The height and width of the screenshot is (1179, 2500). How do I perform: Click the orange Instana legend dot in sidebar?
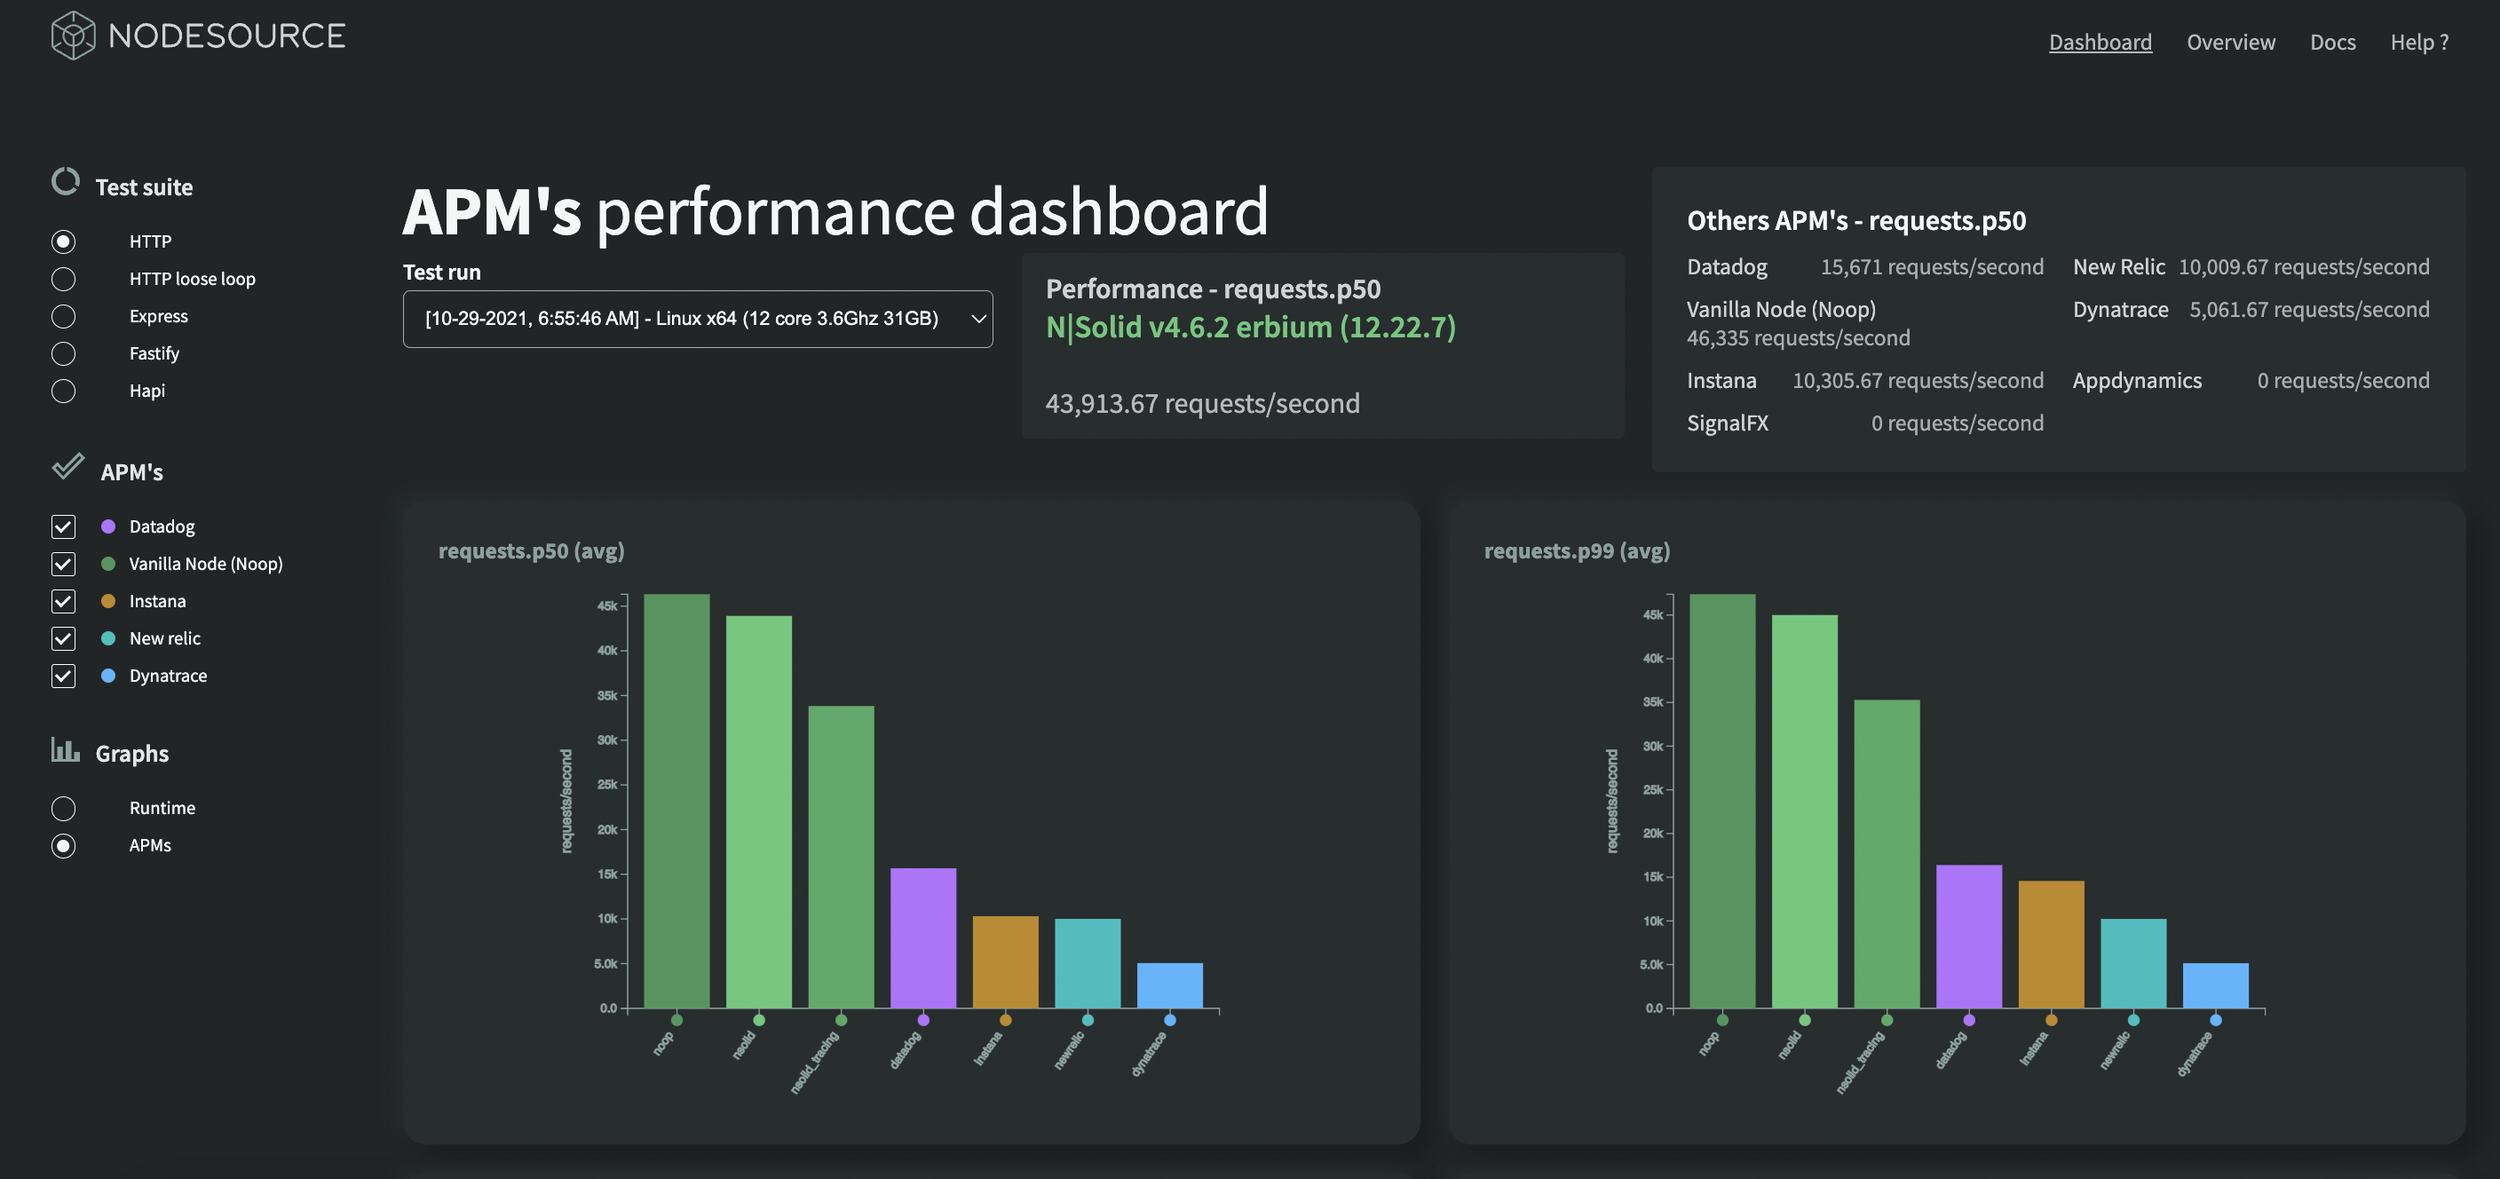pos(108,601)
